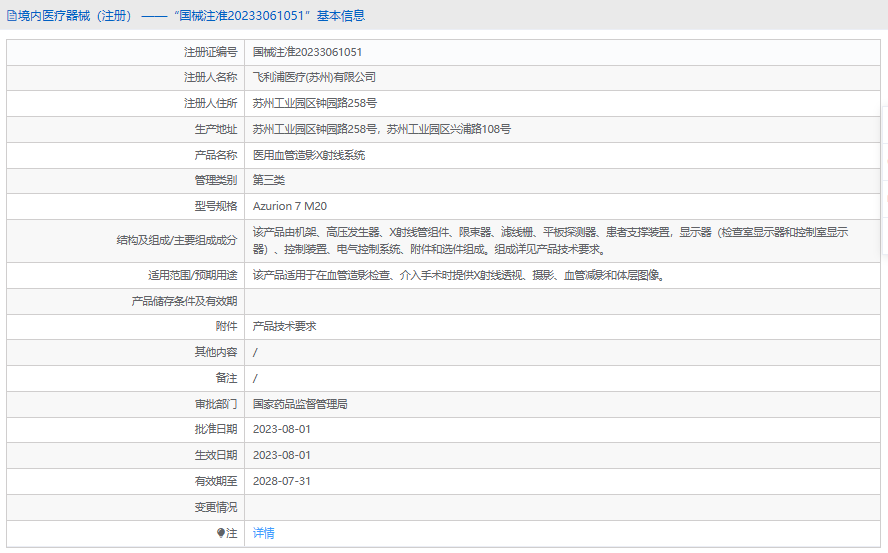Click the expiry date 2028-07-31
The image size is (888, 553).
(x=282, y=481)
